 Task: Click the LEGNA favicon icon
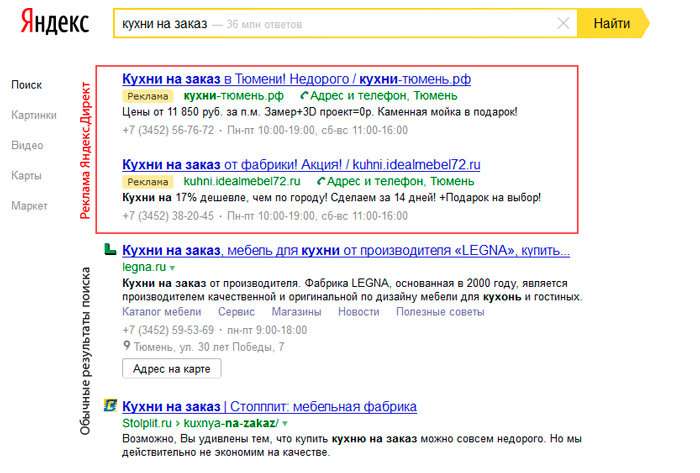pyautogui.click(x=110, y=249)
